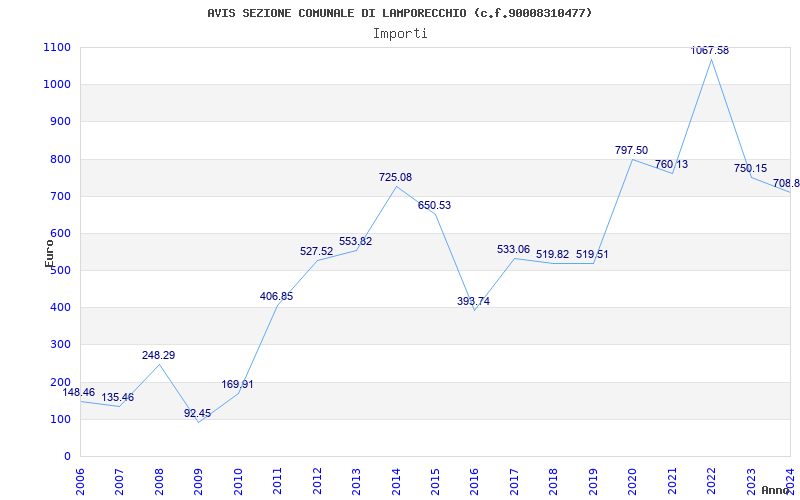Select the 1067.58 peak data label
The height and width of the screenshot is (500, 800).
710,51
